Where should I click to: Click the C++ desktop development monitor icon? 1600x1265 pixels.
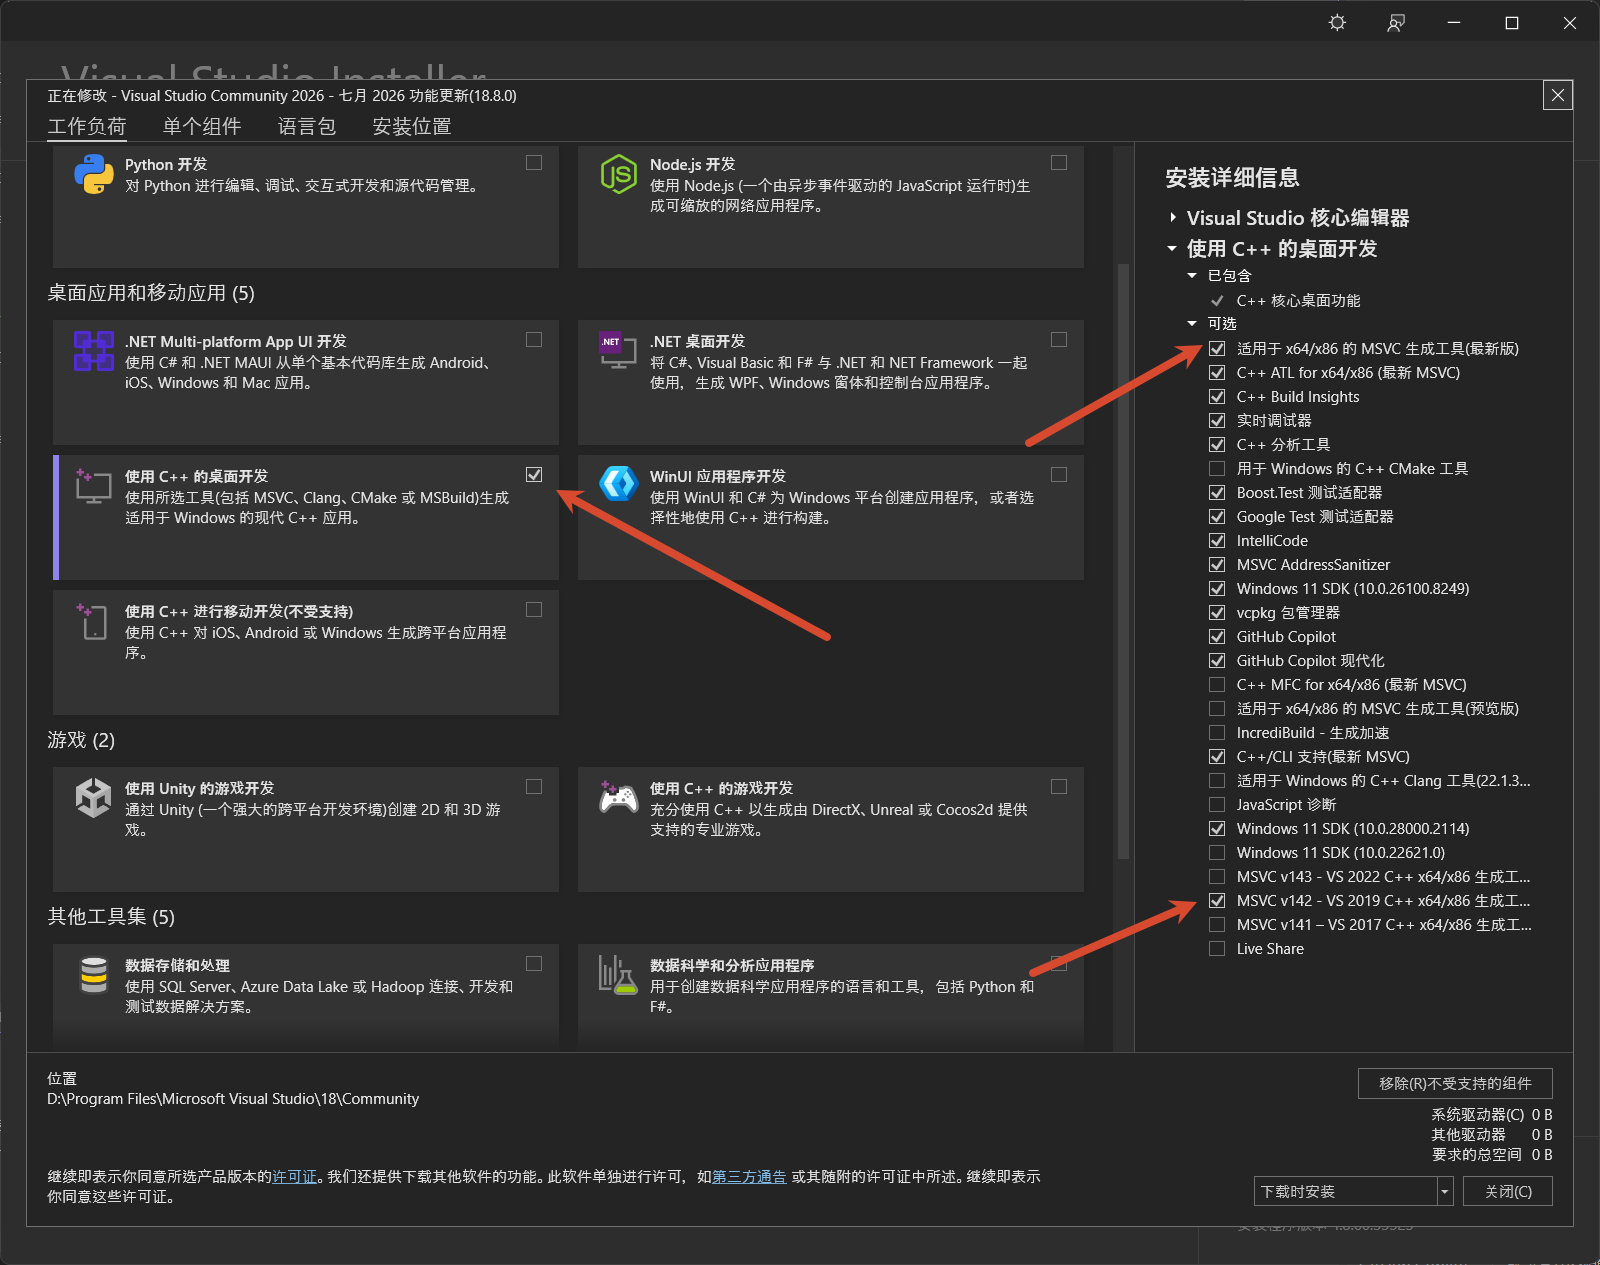(x=94, y=486)
